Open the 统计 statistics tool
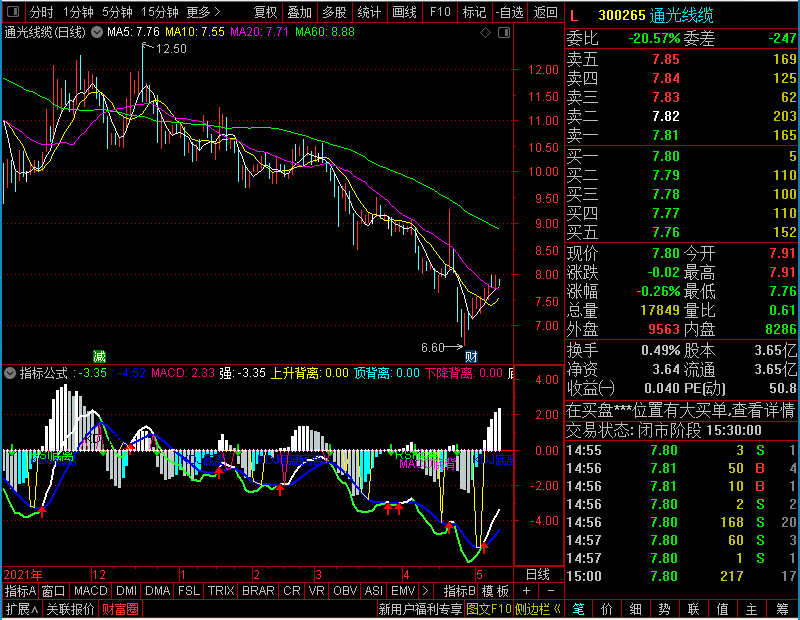The image size is (800, 620). coord(369,12)
